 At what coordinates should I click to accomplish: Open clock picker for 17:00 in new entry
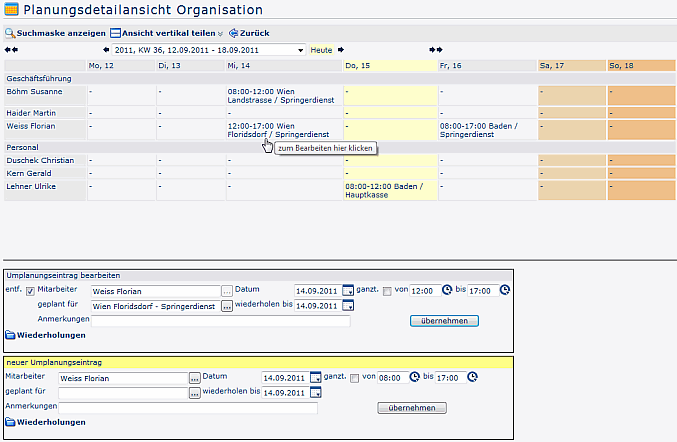[x=472, y=377]
